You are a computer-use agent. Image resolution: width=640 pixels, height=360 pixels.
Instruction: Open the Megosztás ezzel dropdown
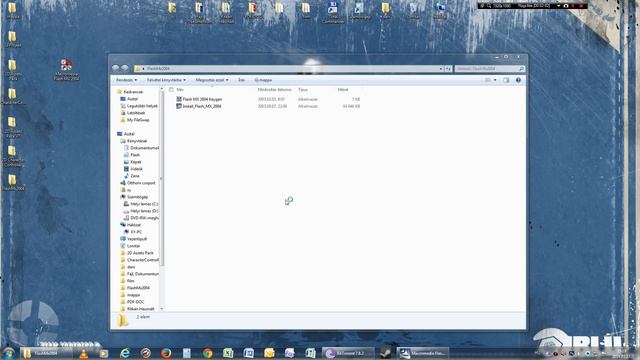pos(212,80)
